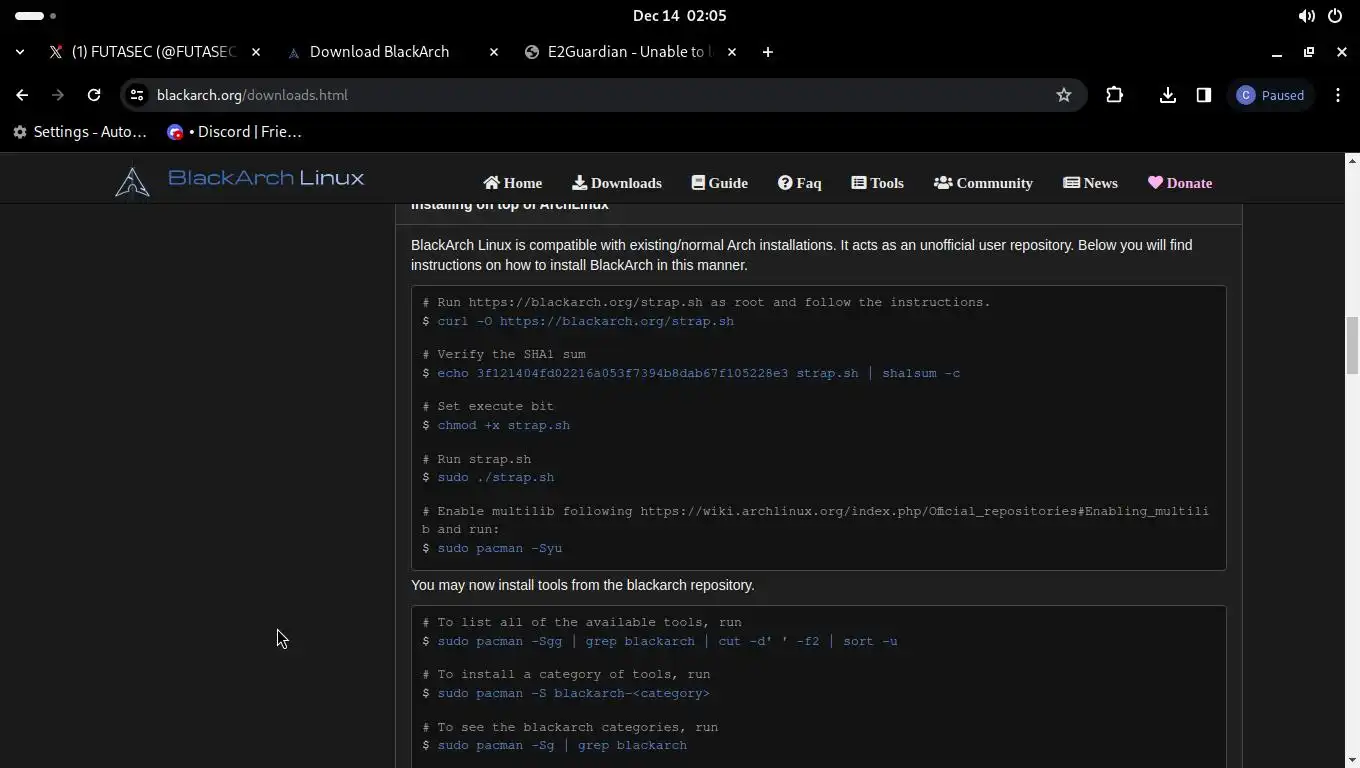Open the clock showing Dec 14 02:05
Viewport: 1360px width, 768px height.
point(680,16)
